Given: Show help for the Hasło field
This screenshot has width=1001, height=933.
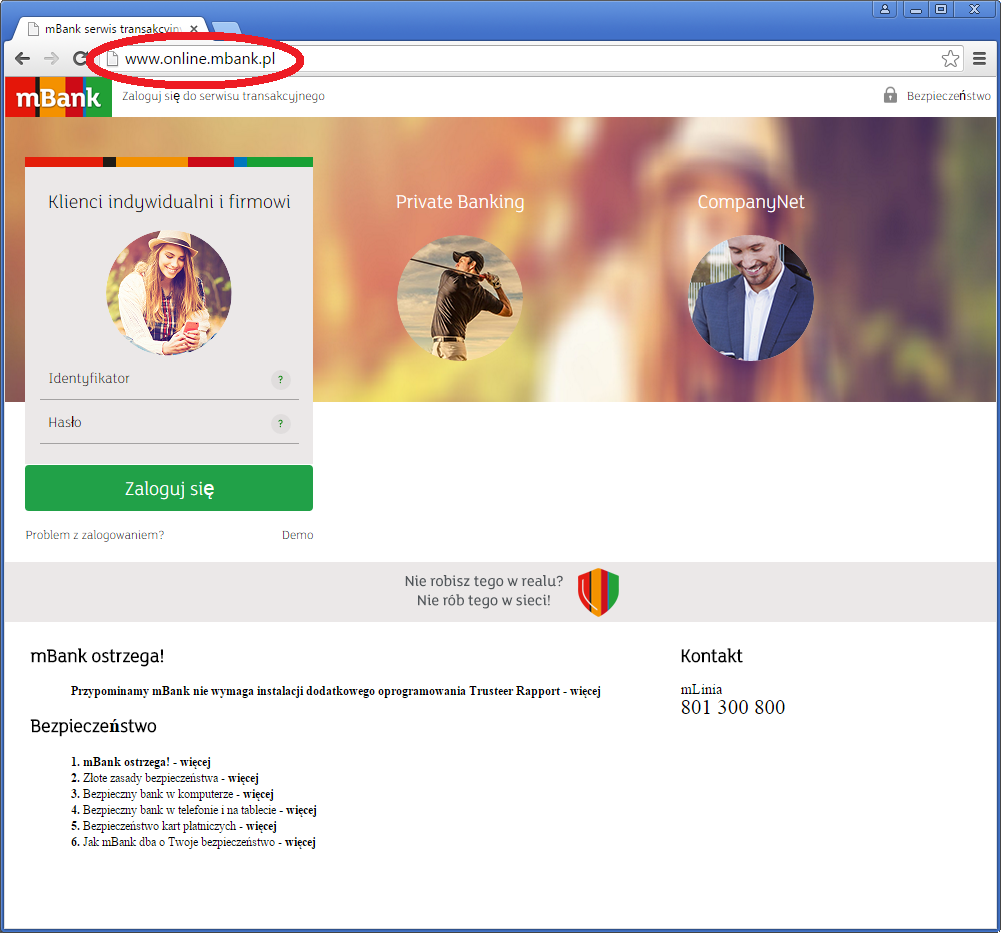Looking at the screenshot, I should click(280, 423).
